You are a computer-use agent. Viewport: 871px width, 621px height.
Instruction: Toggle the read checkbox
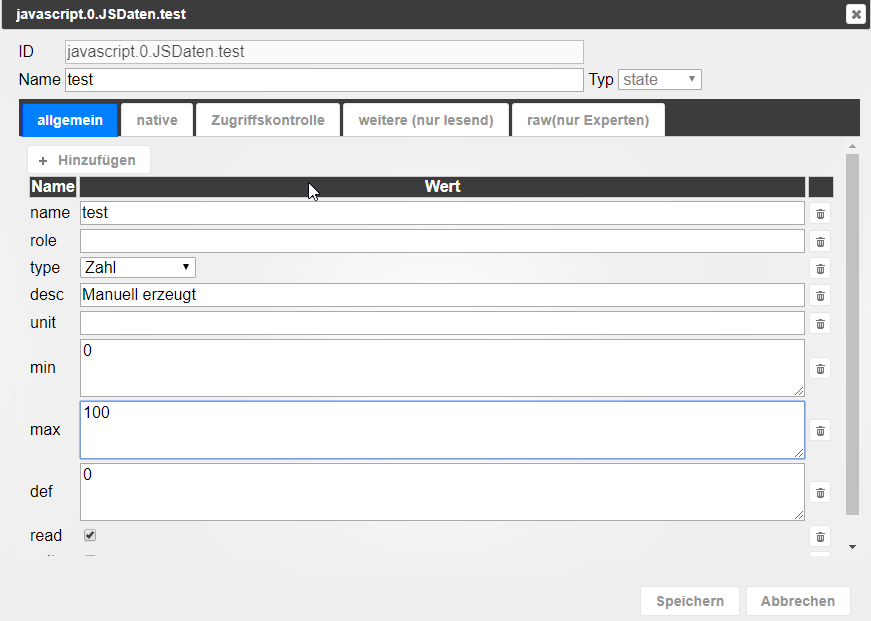coord(89,535)
